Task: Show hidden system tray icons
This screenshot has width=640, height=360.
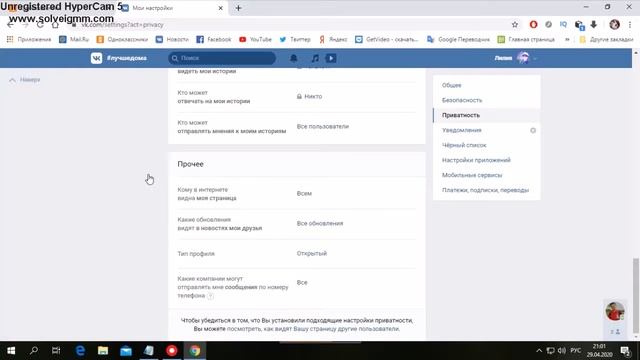Action: coord(539,351)
